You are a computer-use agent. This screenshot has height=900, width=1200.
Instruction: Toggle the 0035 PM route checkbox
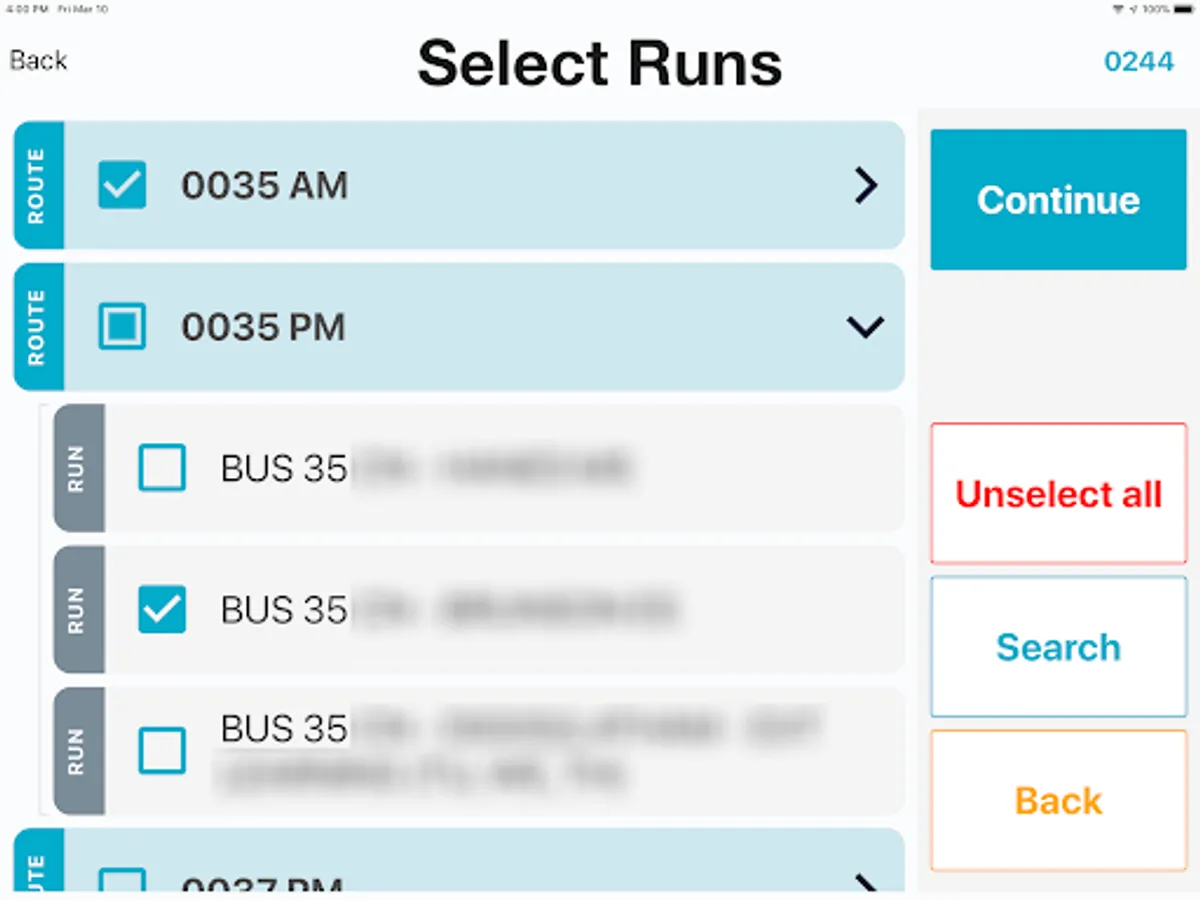click(122, 327)
